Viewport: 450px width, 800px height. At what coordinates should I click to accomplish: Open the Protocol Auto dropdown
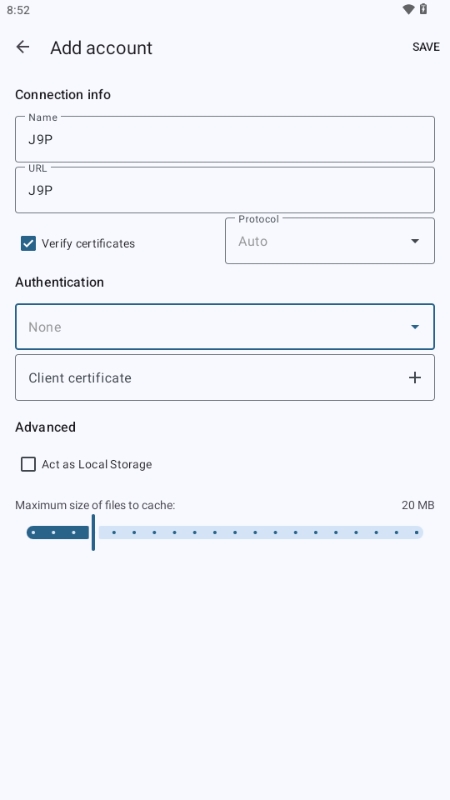(330, 241)
